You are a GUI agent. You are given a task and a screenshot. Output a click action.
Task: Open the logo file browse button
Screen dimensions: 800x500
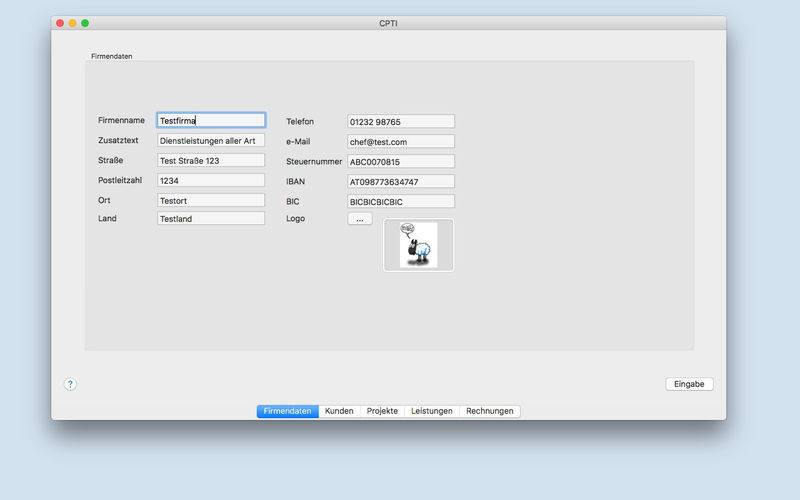click(x=359, y=219)
